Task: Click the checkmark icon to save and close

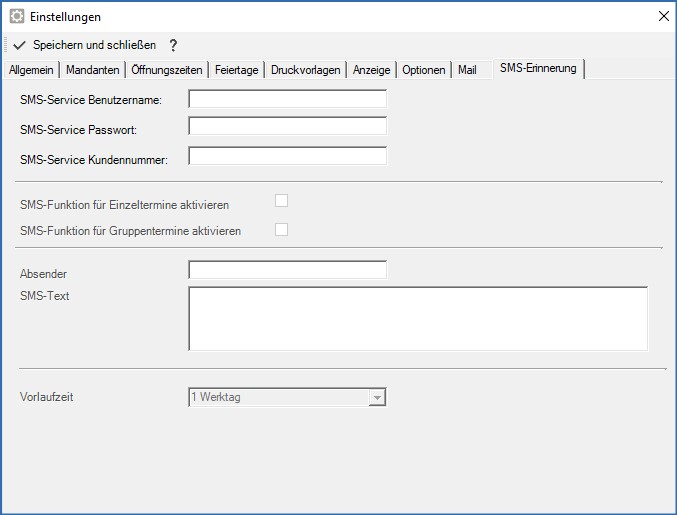Action: 19,45
